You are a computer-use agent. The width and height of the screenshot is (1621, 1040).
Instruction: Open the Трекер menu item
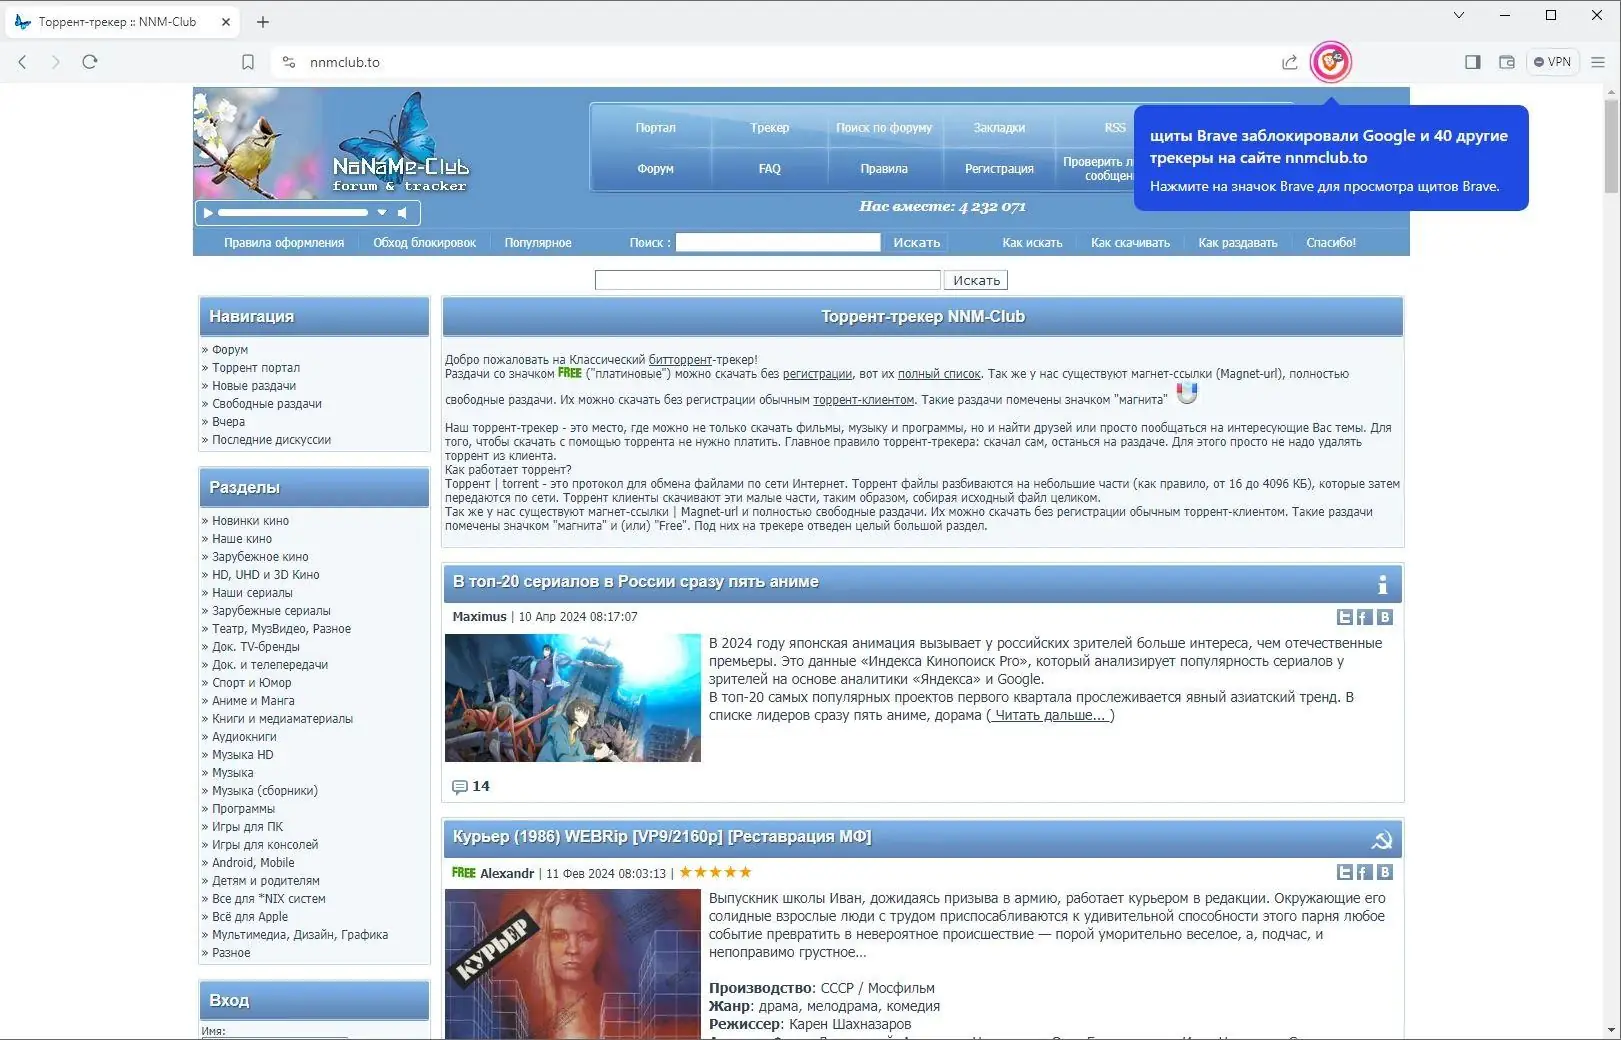click(x=770, y=128)
